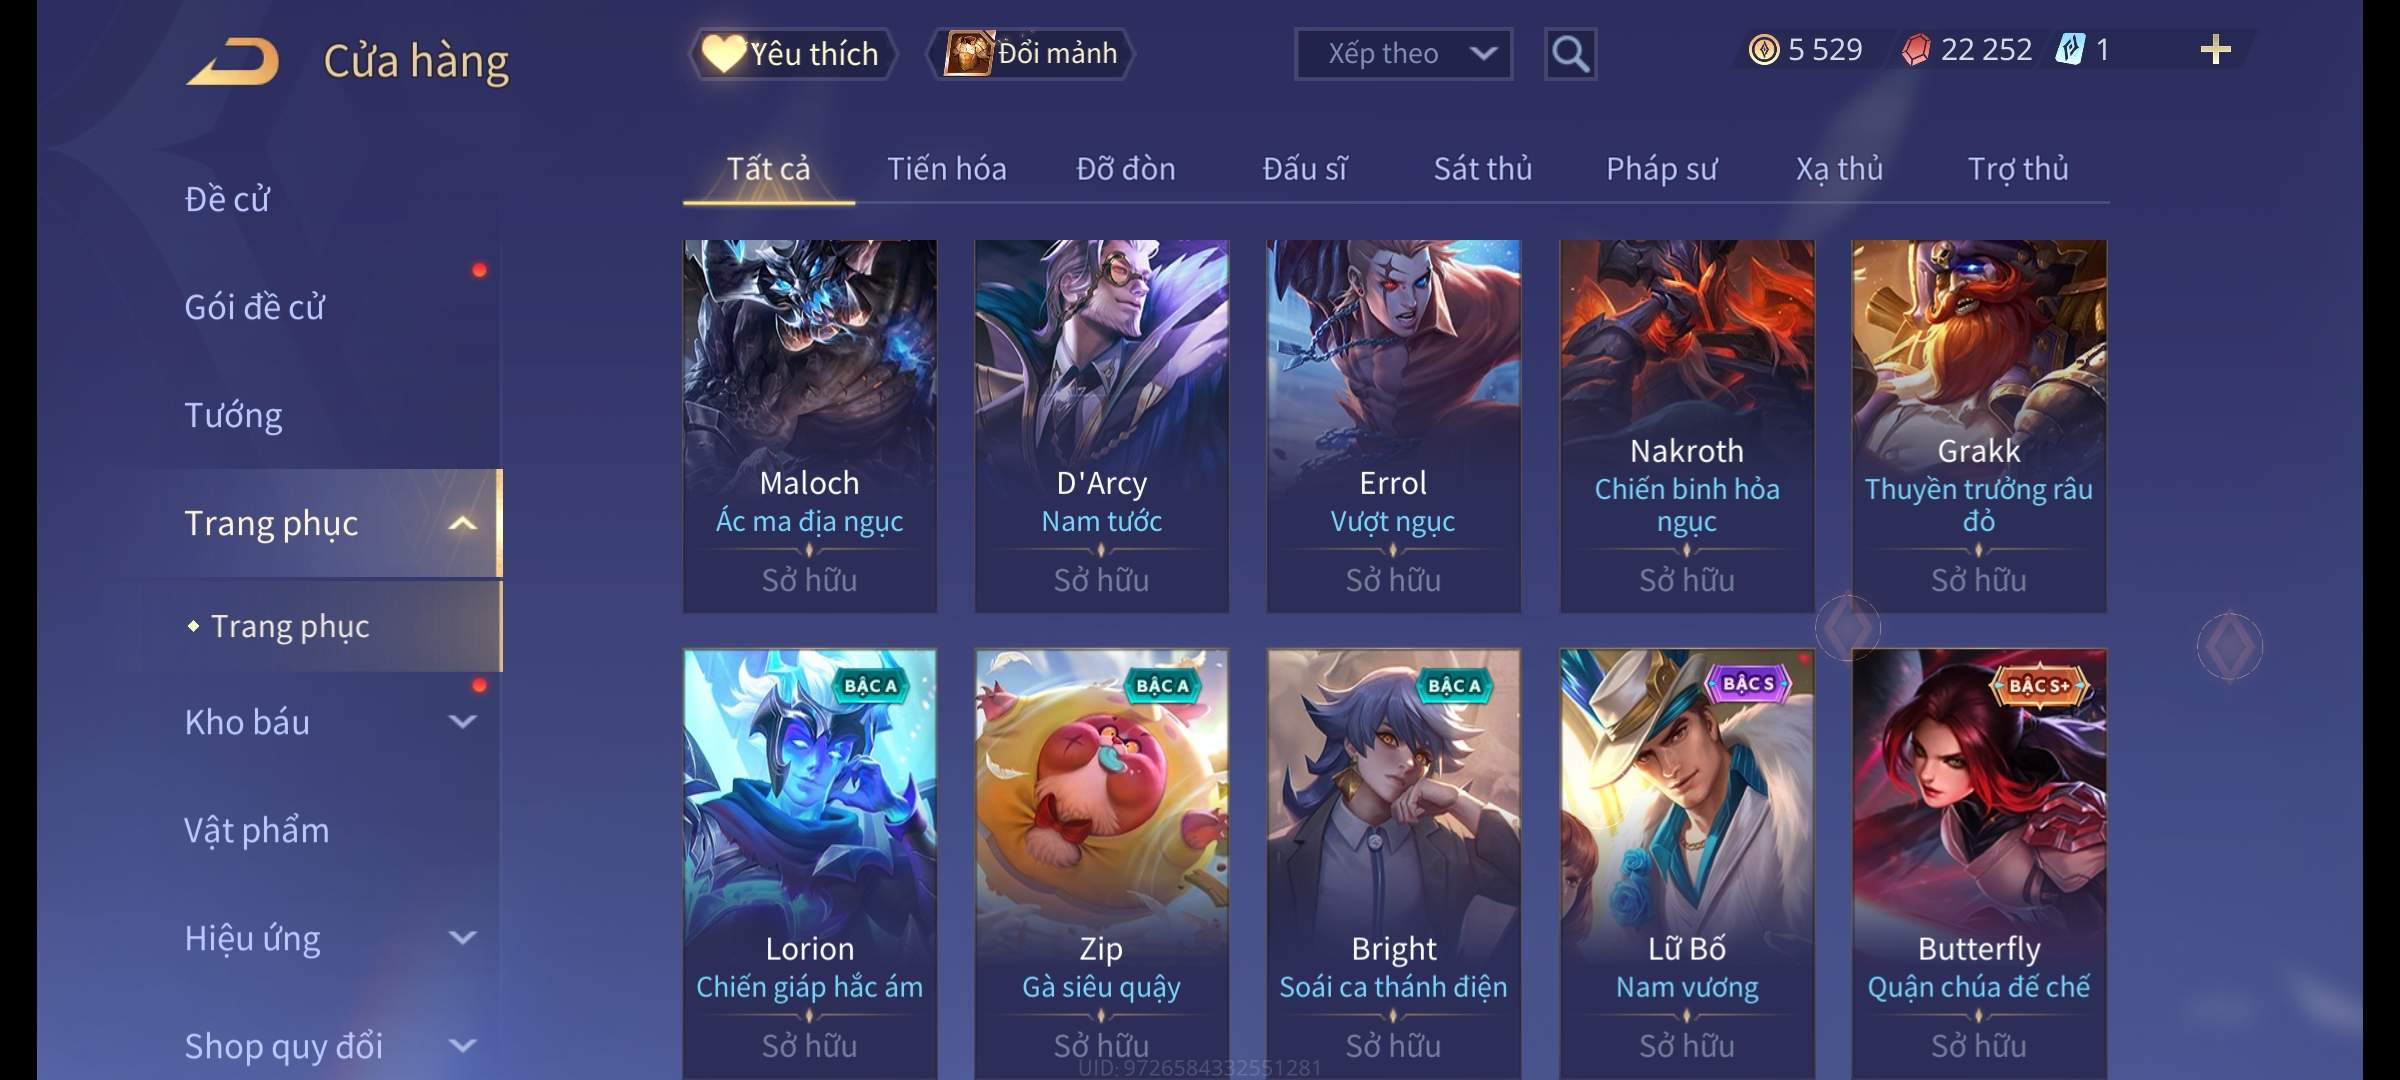The height and width of the screenshot is (1080, 2400).
Task: Tap the gold coin currency icon
Action: (1764, 50)
